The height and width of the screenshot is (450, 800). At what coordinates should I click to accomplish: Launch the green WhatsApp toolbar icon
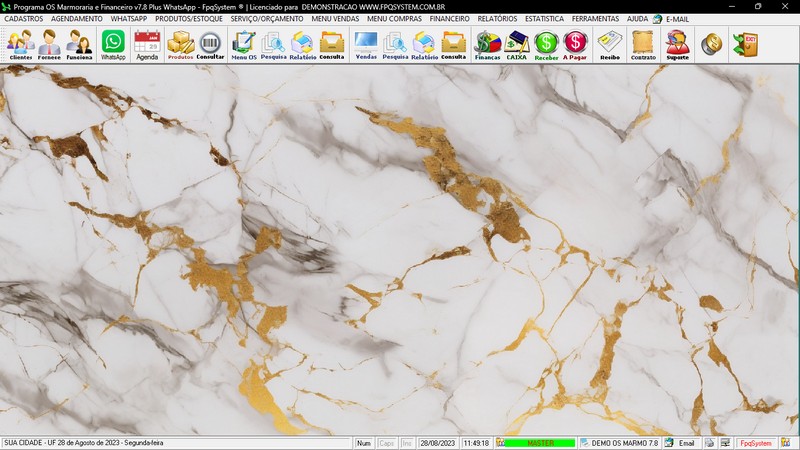point(114,45)
